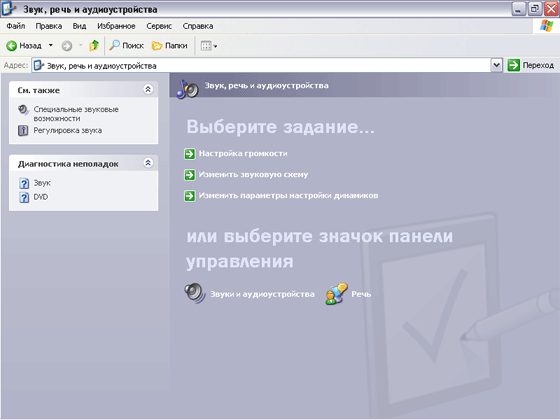
Task: Open the Вид menu
Action: coord(79,26)
